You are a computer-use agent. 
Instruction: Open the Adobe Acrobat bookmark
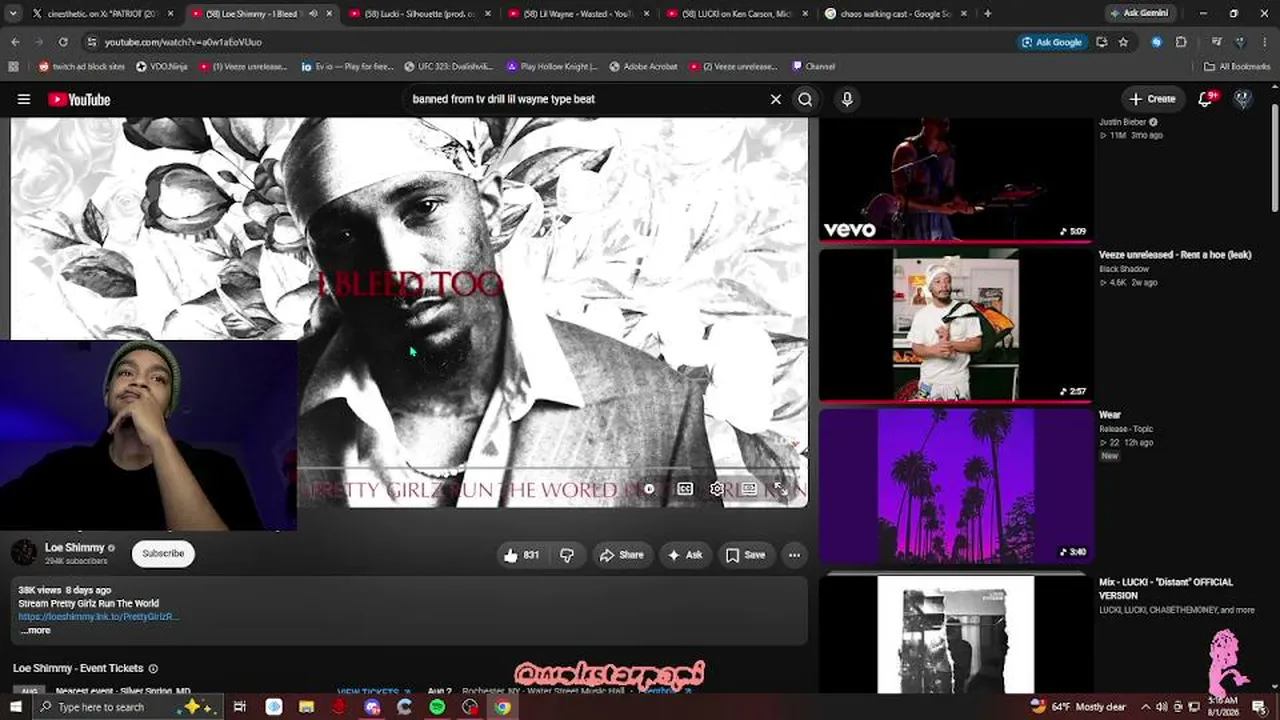pyautogui.click(x=643, y=67)
